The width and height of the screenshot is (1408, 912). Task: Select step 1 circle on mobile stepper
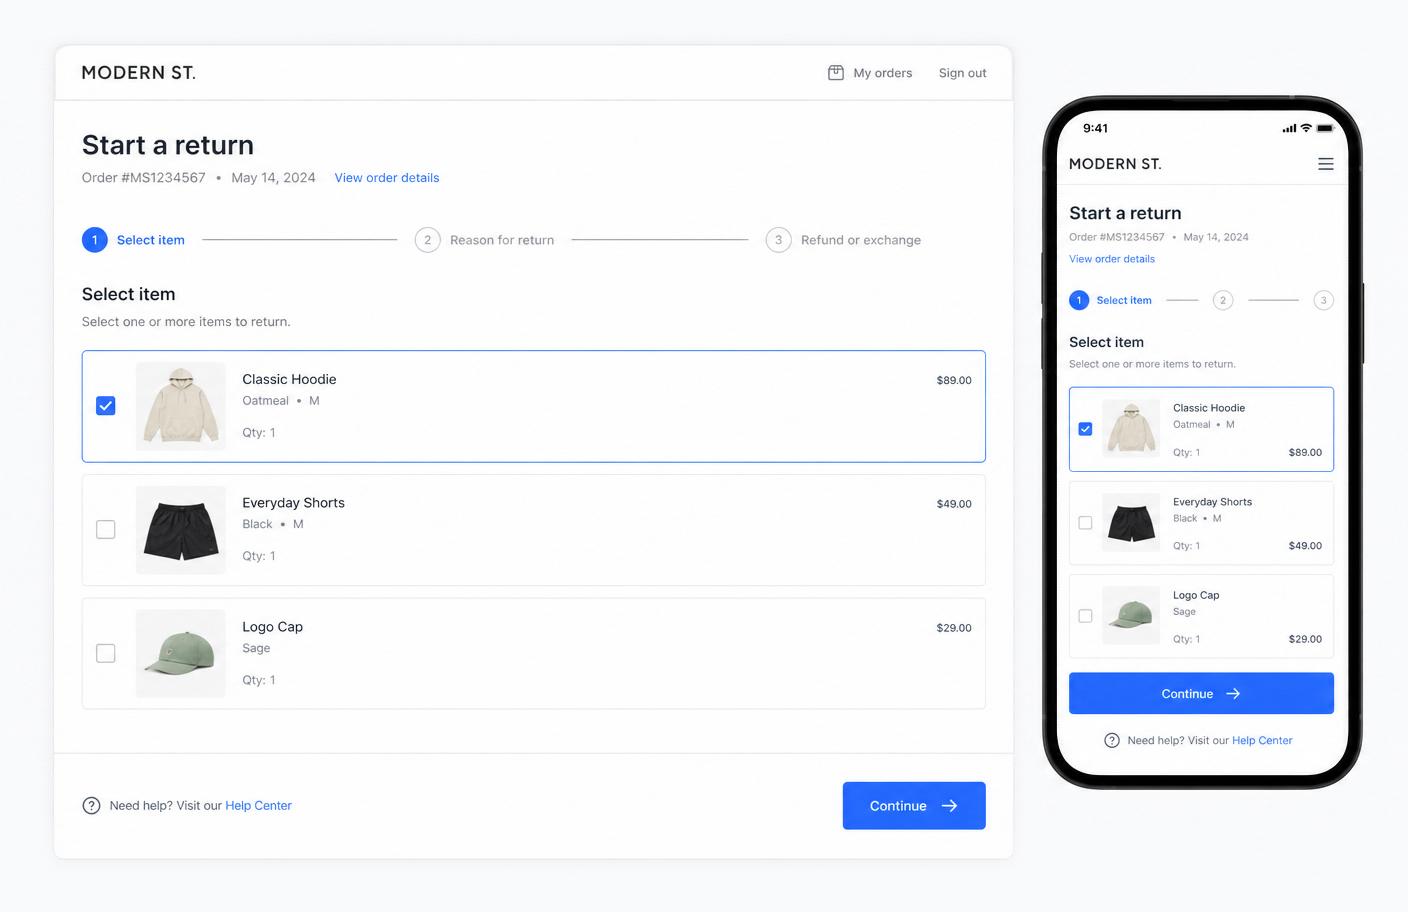[x=1079, y=300]
